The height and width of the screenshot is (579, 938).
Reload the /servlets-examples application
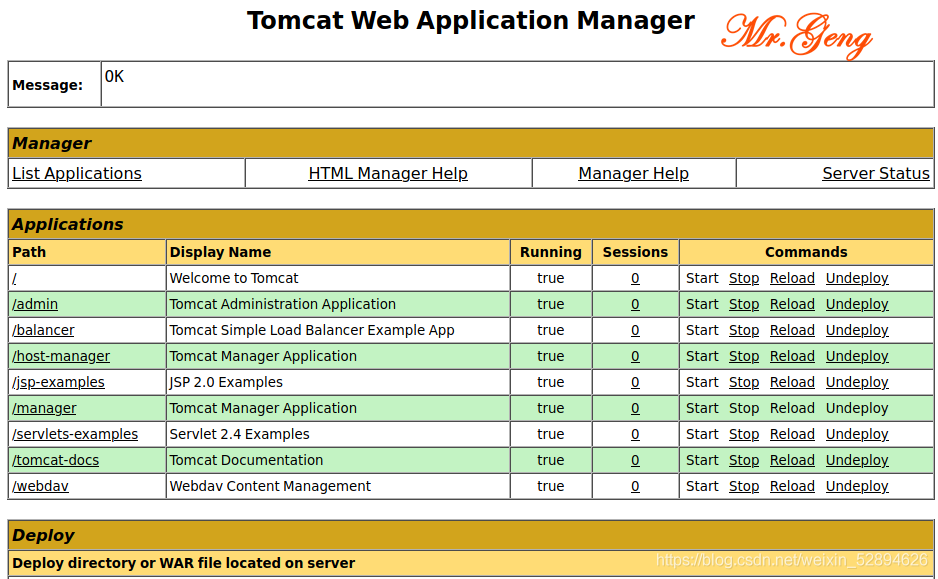click(x=792, y=434)
